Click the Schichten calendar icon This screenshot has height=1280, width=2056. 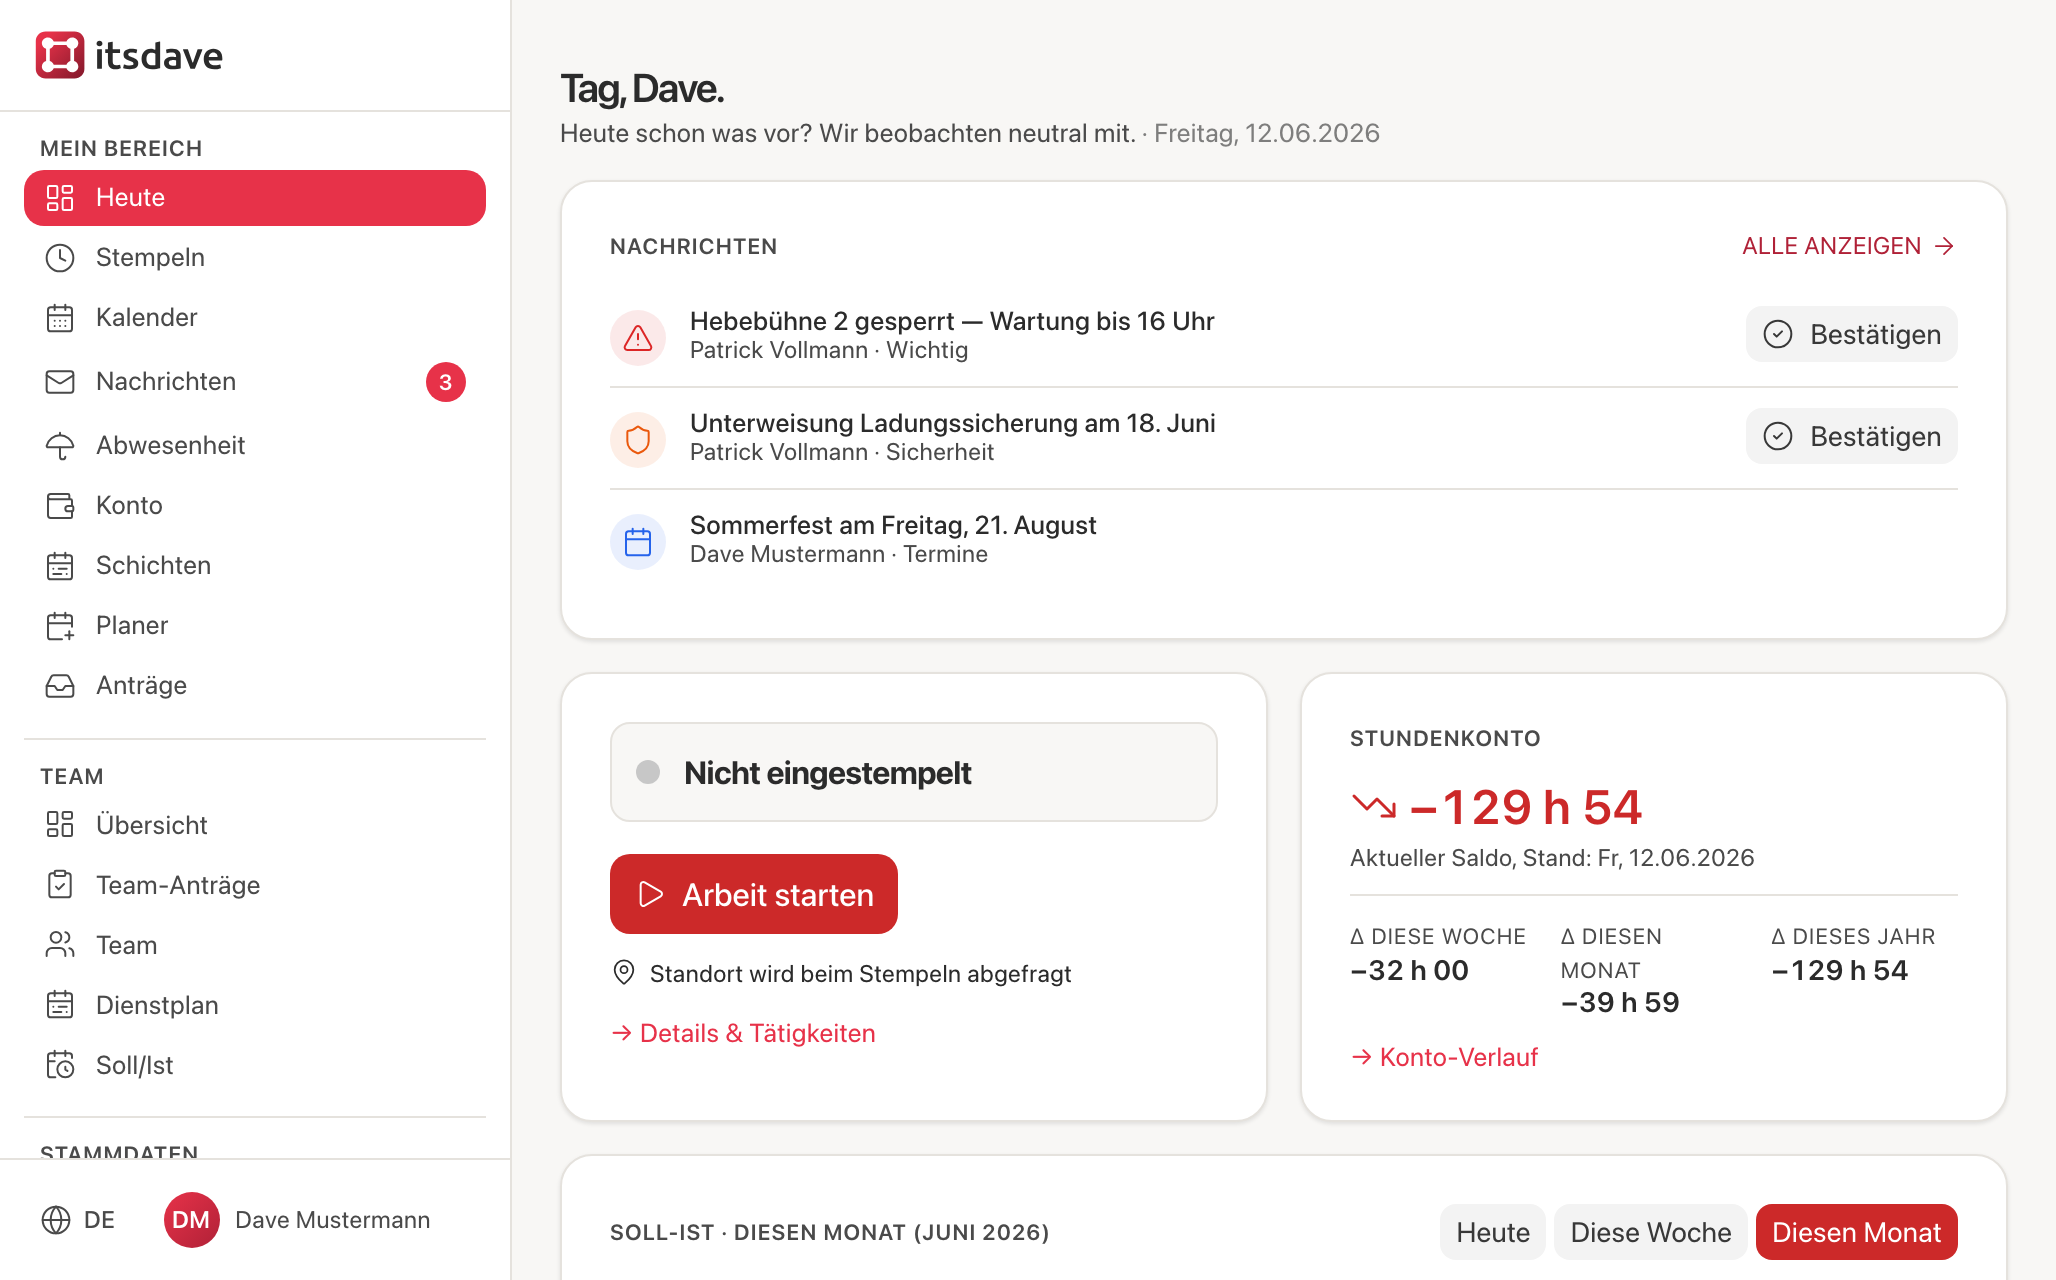[60, 566]
